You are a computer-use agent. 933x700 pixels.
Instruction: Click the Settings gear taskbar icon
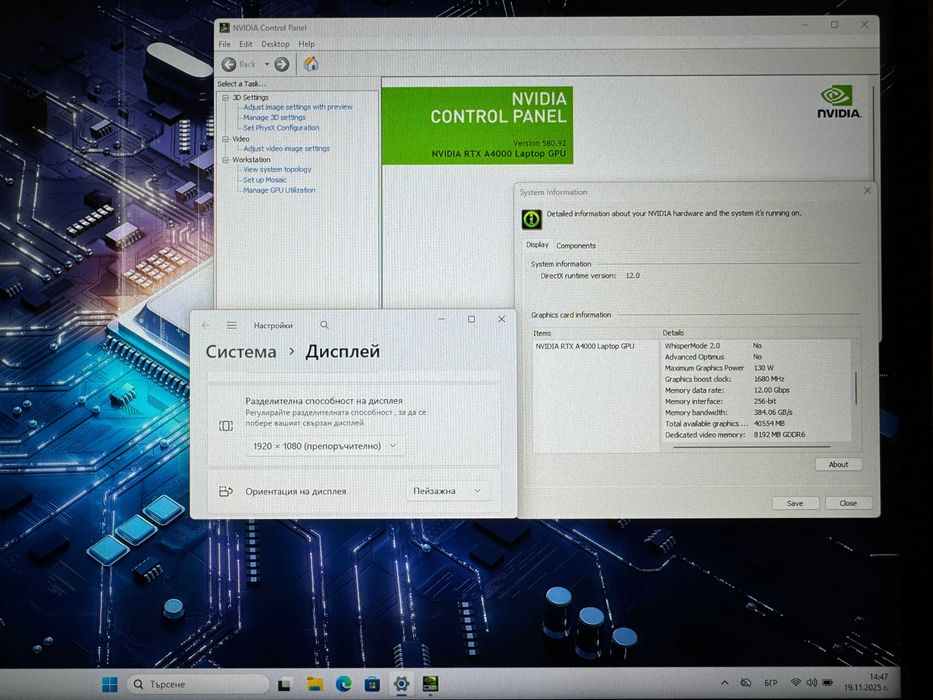tap(402, 684)
